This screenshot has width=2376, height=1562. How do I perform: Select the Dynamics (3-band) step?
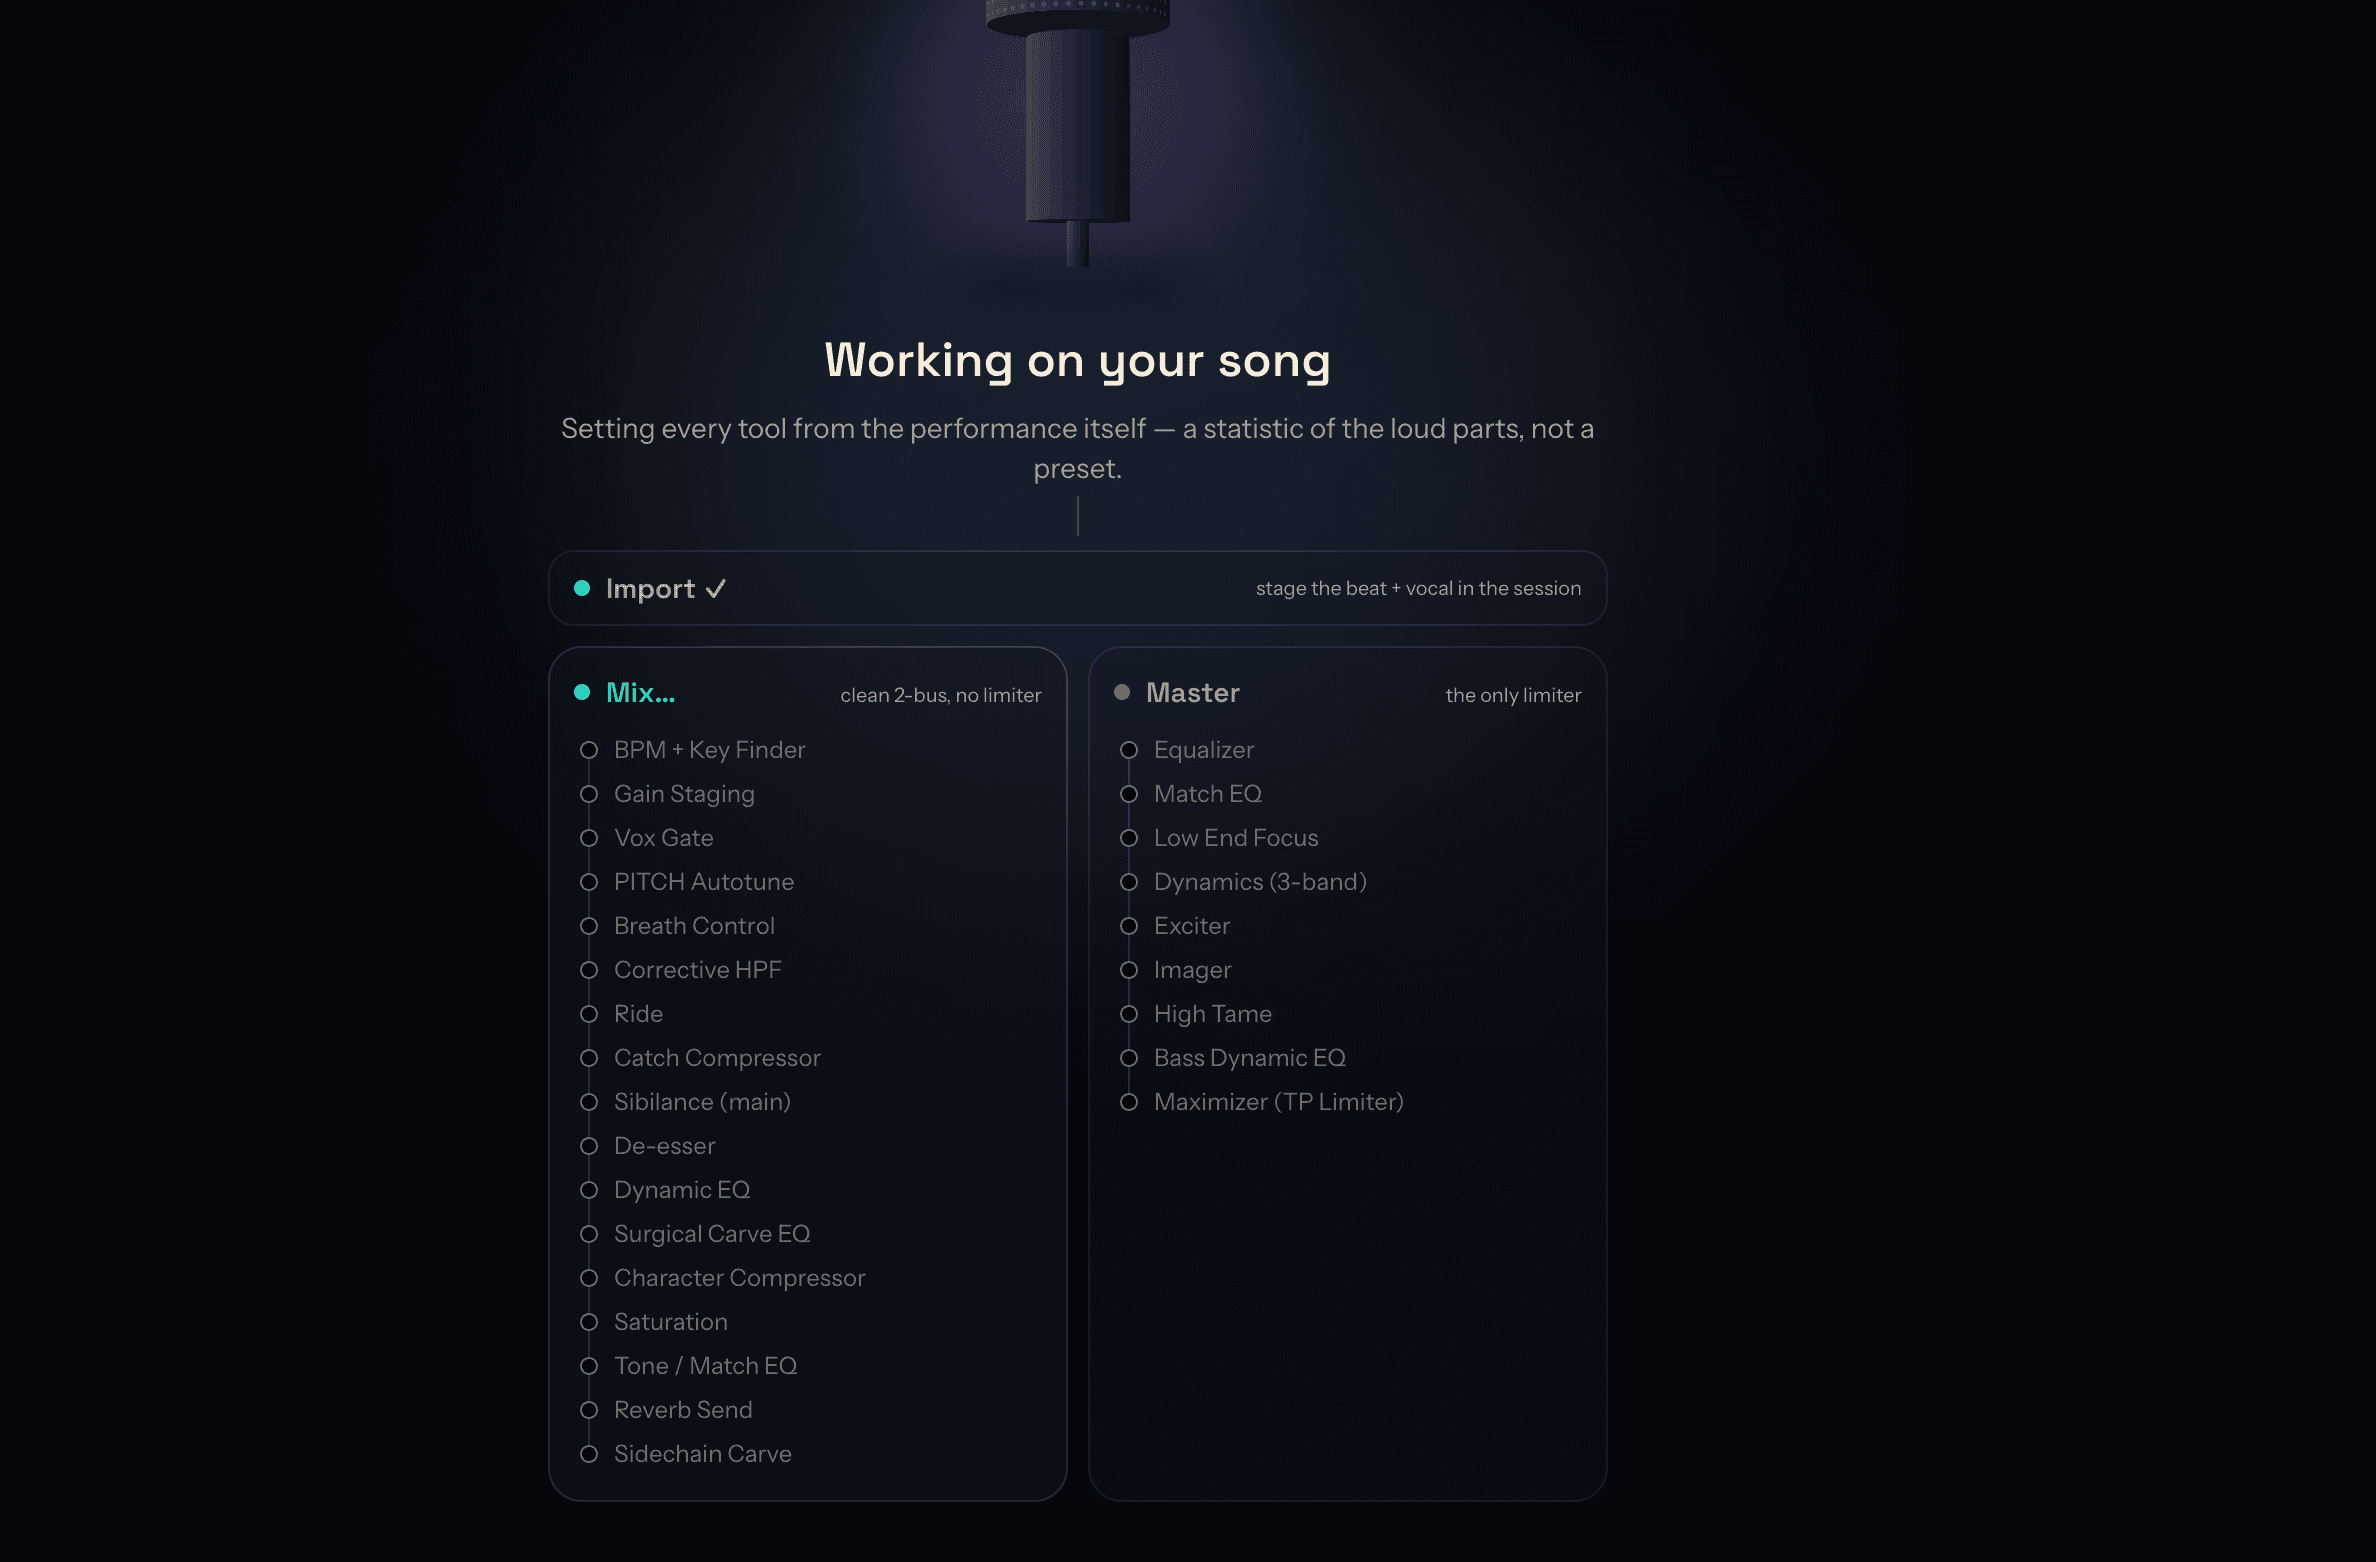[x=1260, y=882]
